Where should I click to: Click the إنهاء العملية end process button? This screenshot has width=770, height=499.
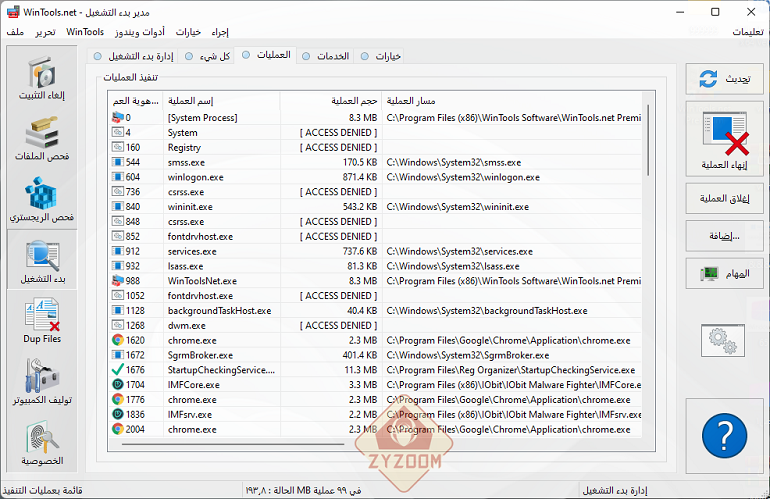point(724,139)
